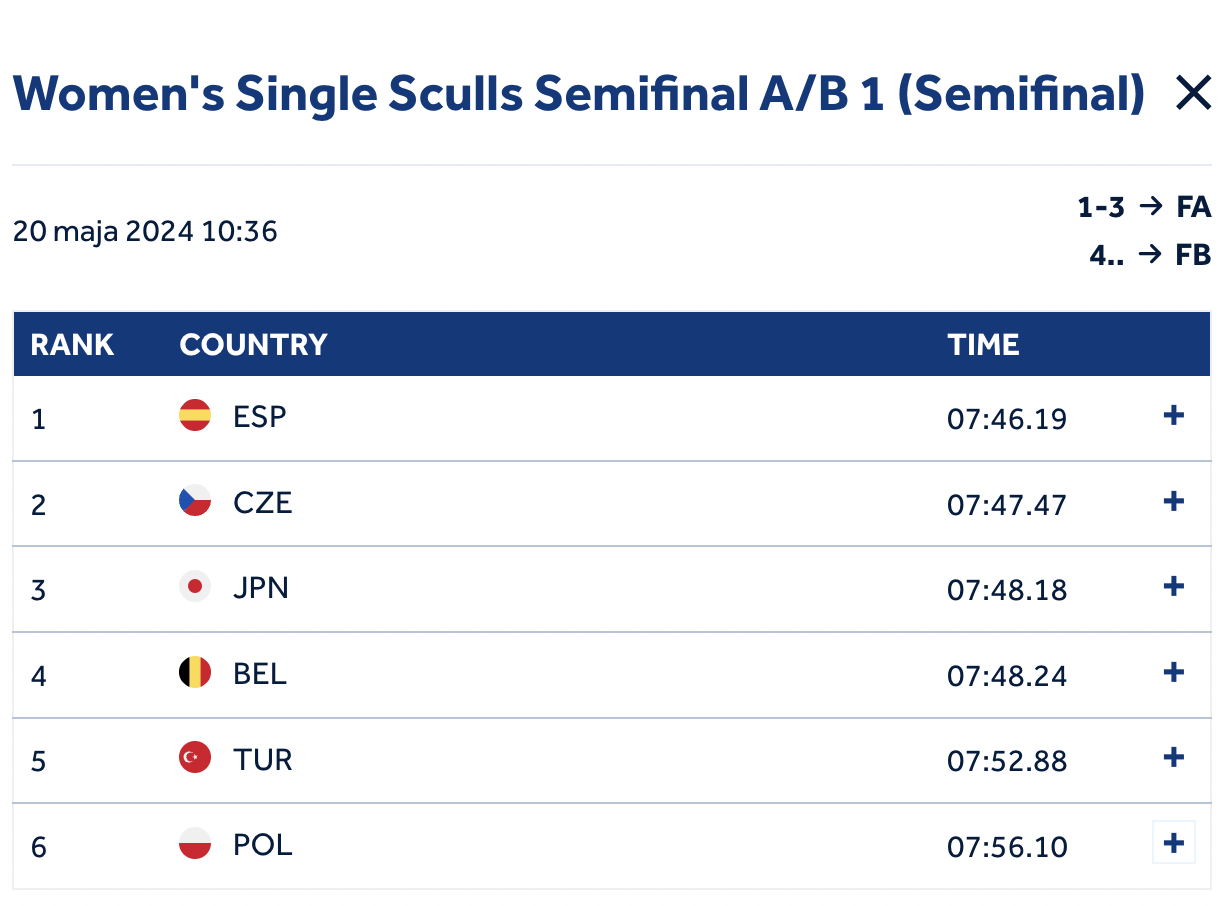Expand the ESP row details
Viewport: 1230px width, 906px height.
point(1174,416)
